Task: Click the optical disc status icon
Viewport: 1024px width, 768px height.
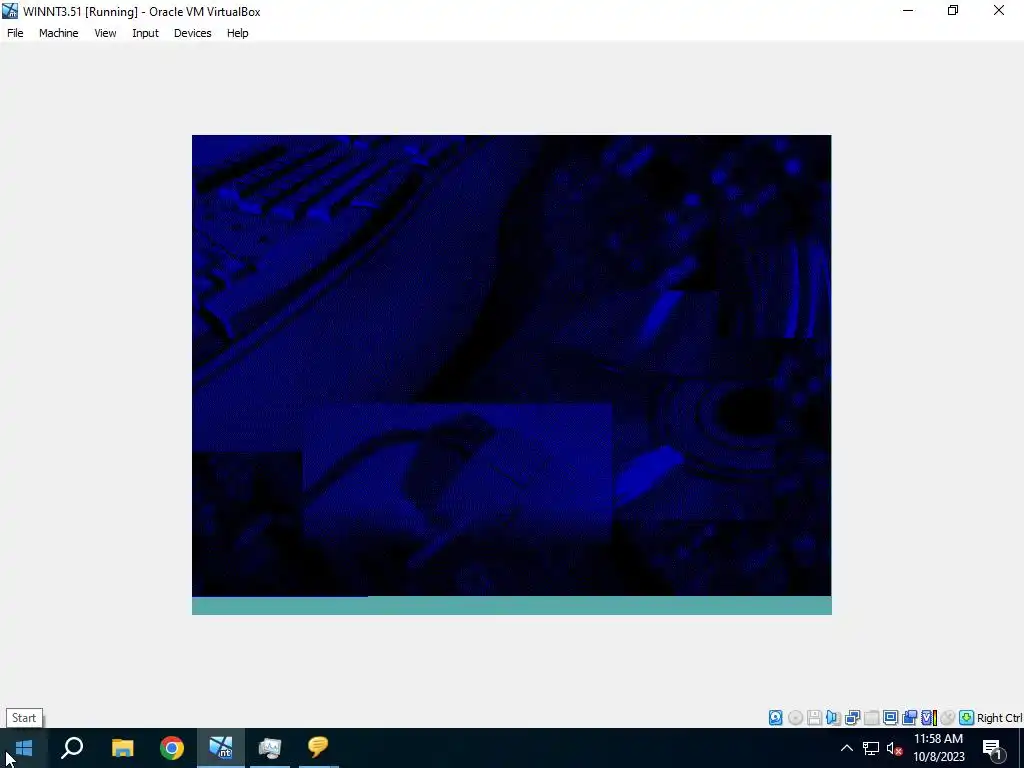Action: coord(795,718)
